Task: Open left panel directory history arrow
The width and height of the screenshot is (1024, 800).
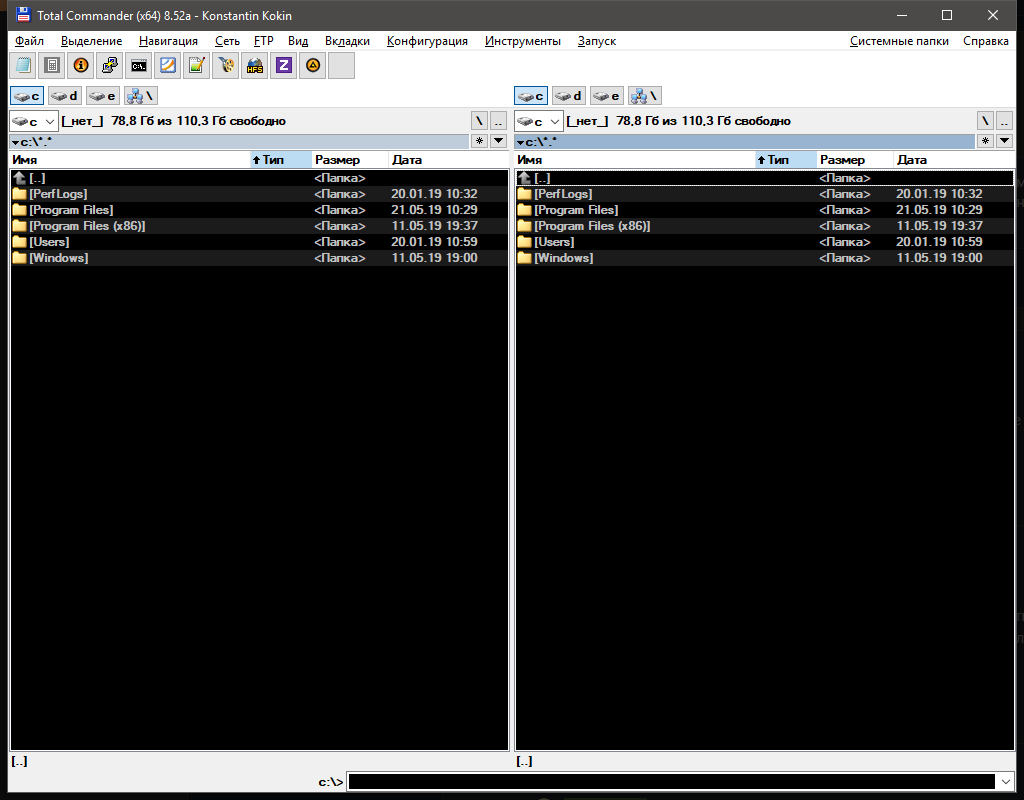Action: point(498,141)
